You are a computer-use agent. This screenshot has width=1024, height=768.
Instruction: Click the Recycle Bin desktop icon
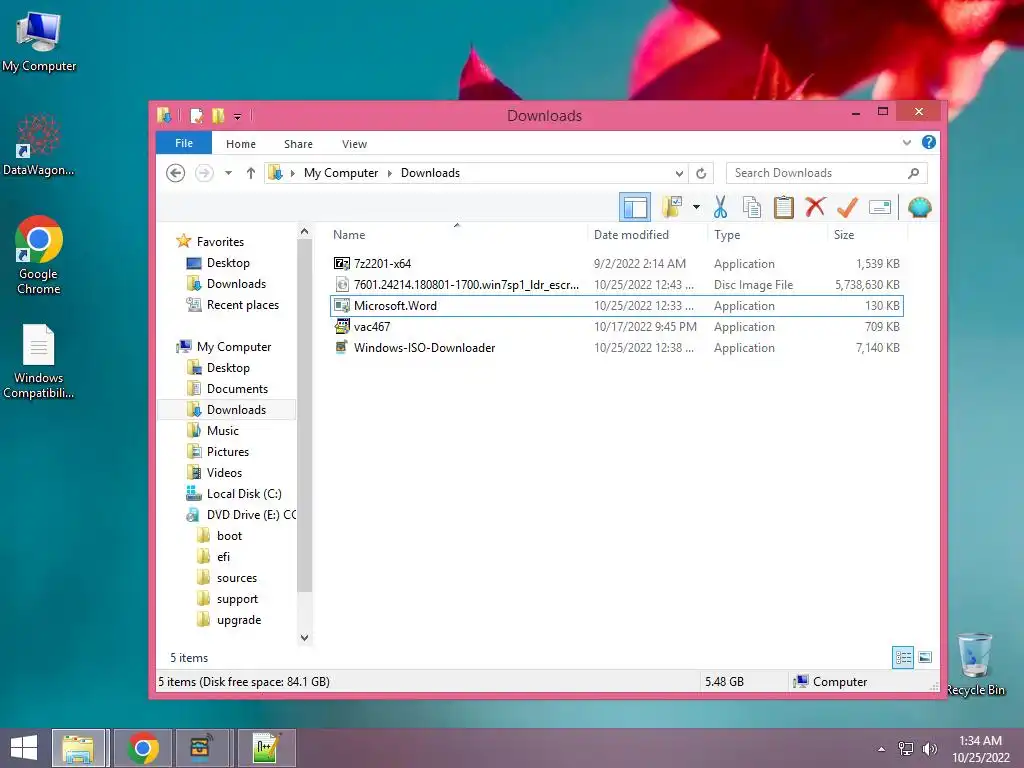tap(975, 664)
